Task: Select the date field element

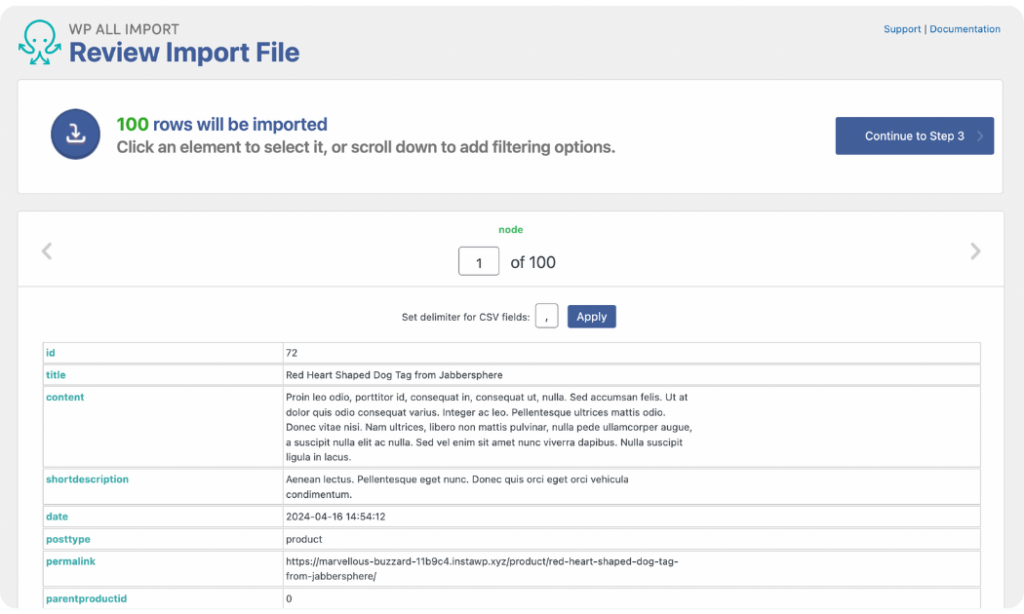Action: (55, 516)
